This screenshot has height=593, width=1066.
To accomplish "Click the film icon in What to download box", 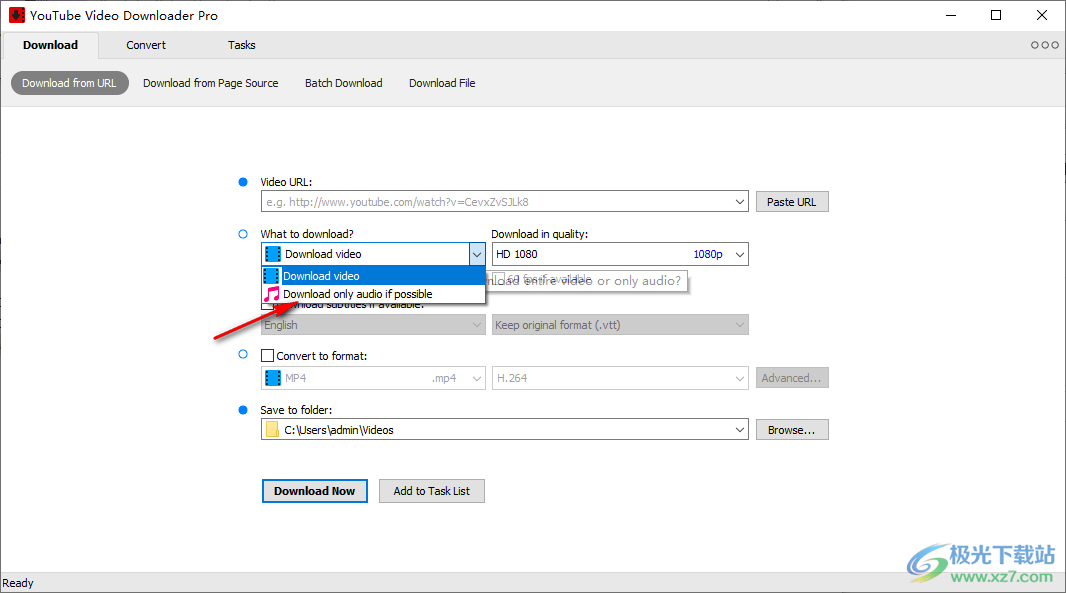I will 273,254.
